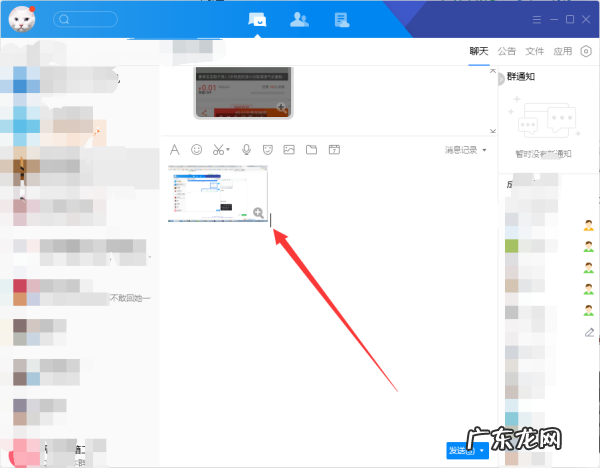Screen dimensions: 600x468
Task: Switch to the 文件 tab
Action: pos(535,51)
